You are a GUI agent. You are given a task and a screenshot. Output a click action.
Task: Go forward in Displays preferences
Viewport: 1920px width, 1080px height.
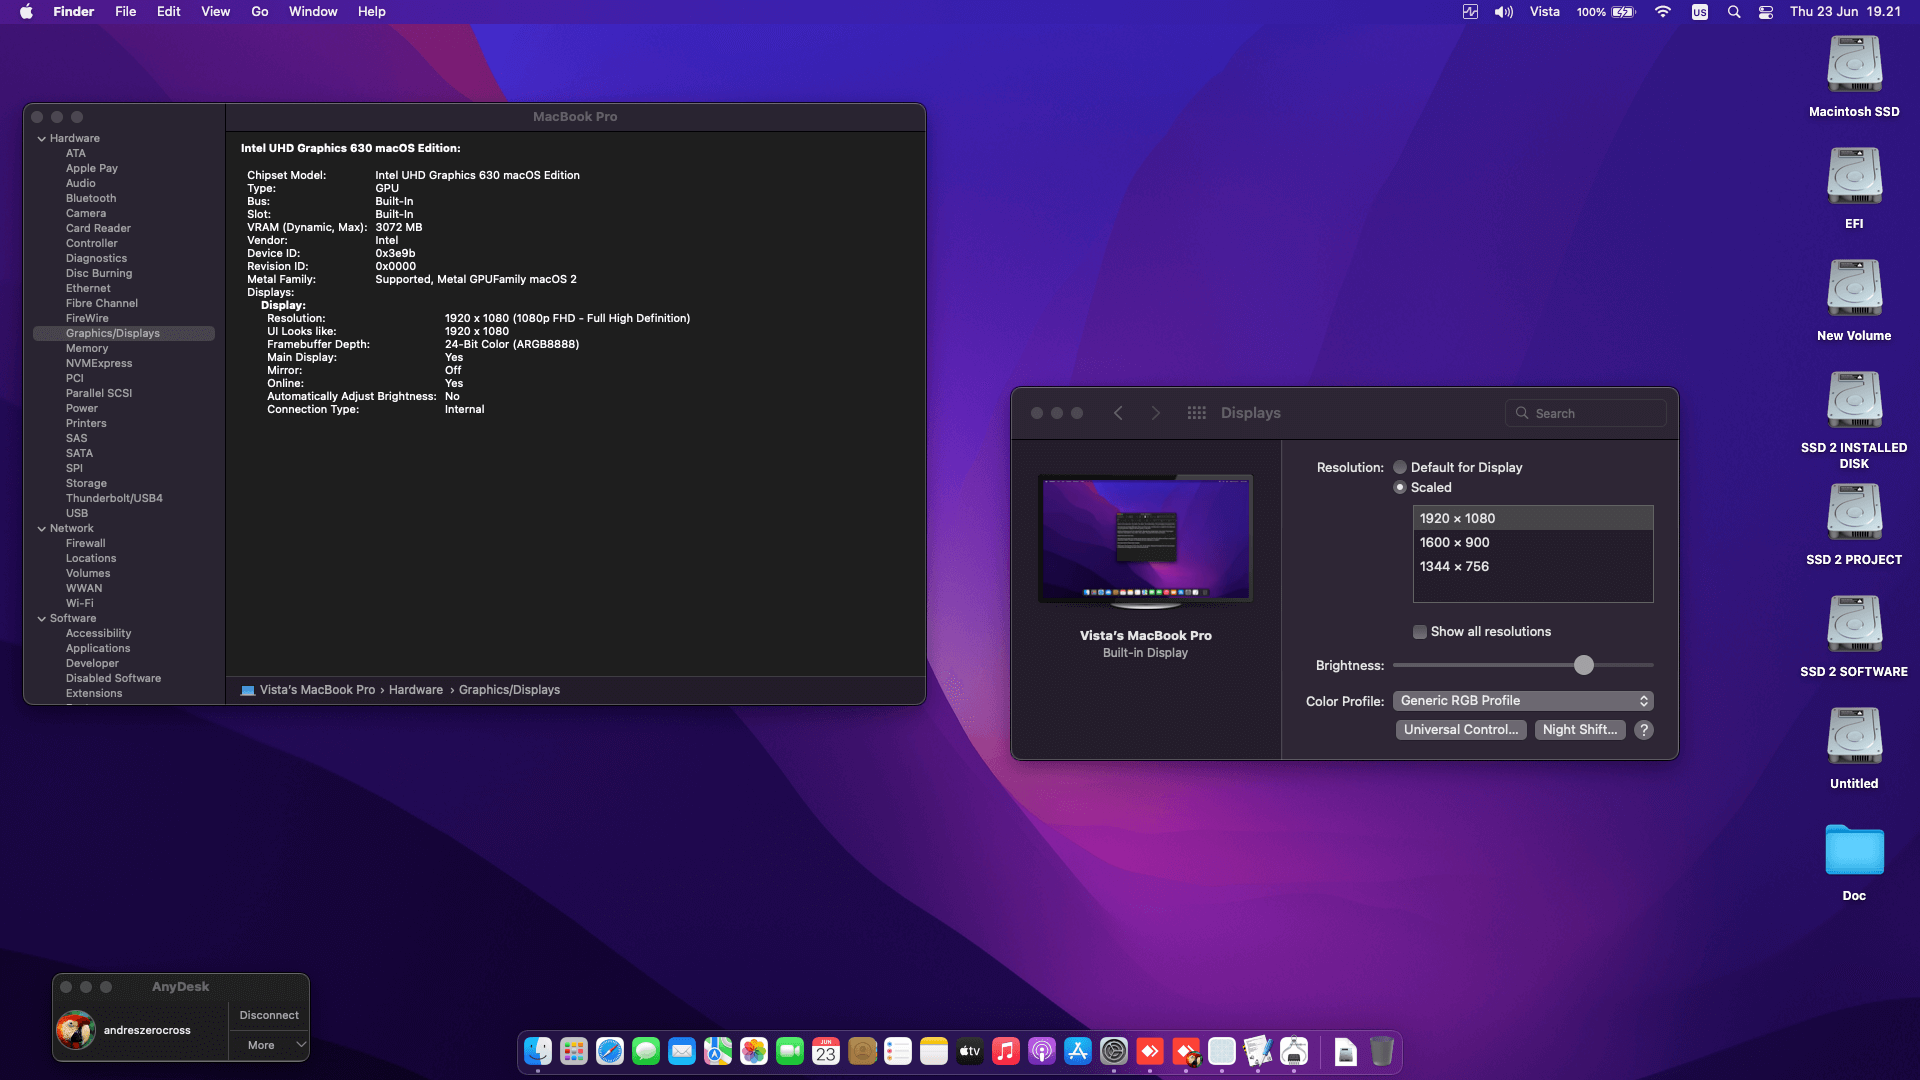click(1156, 413)
